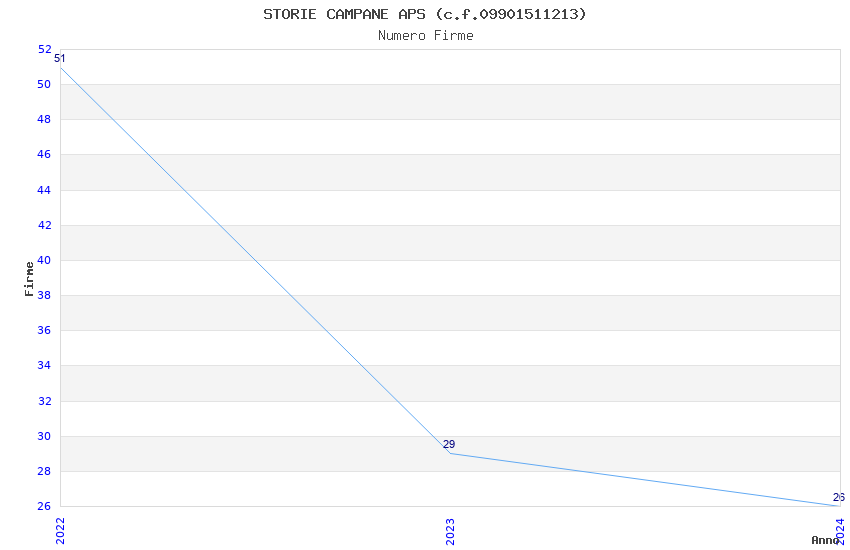The image size is (850, 550).
Task: Click the 2023 x-axis label
Action: pos(450,531)
